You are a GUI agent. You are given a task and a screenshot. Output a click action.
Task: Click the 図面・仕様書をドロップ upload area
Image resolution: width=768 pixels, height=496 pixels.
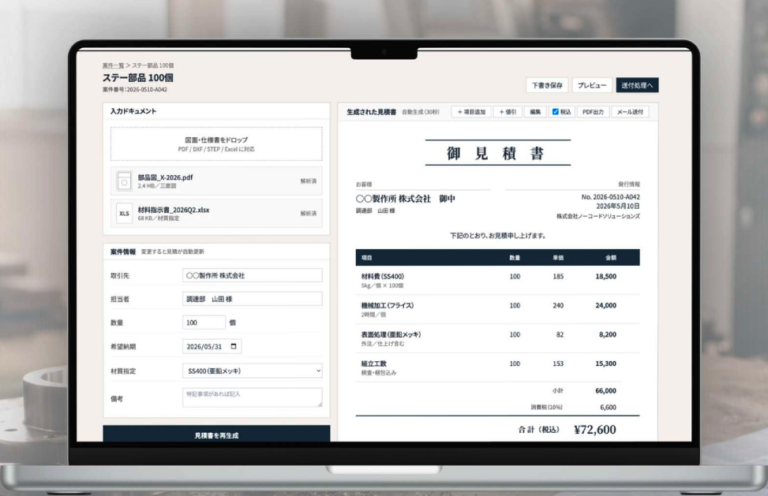(216, 144)
